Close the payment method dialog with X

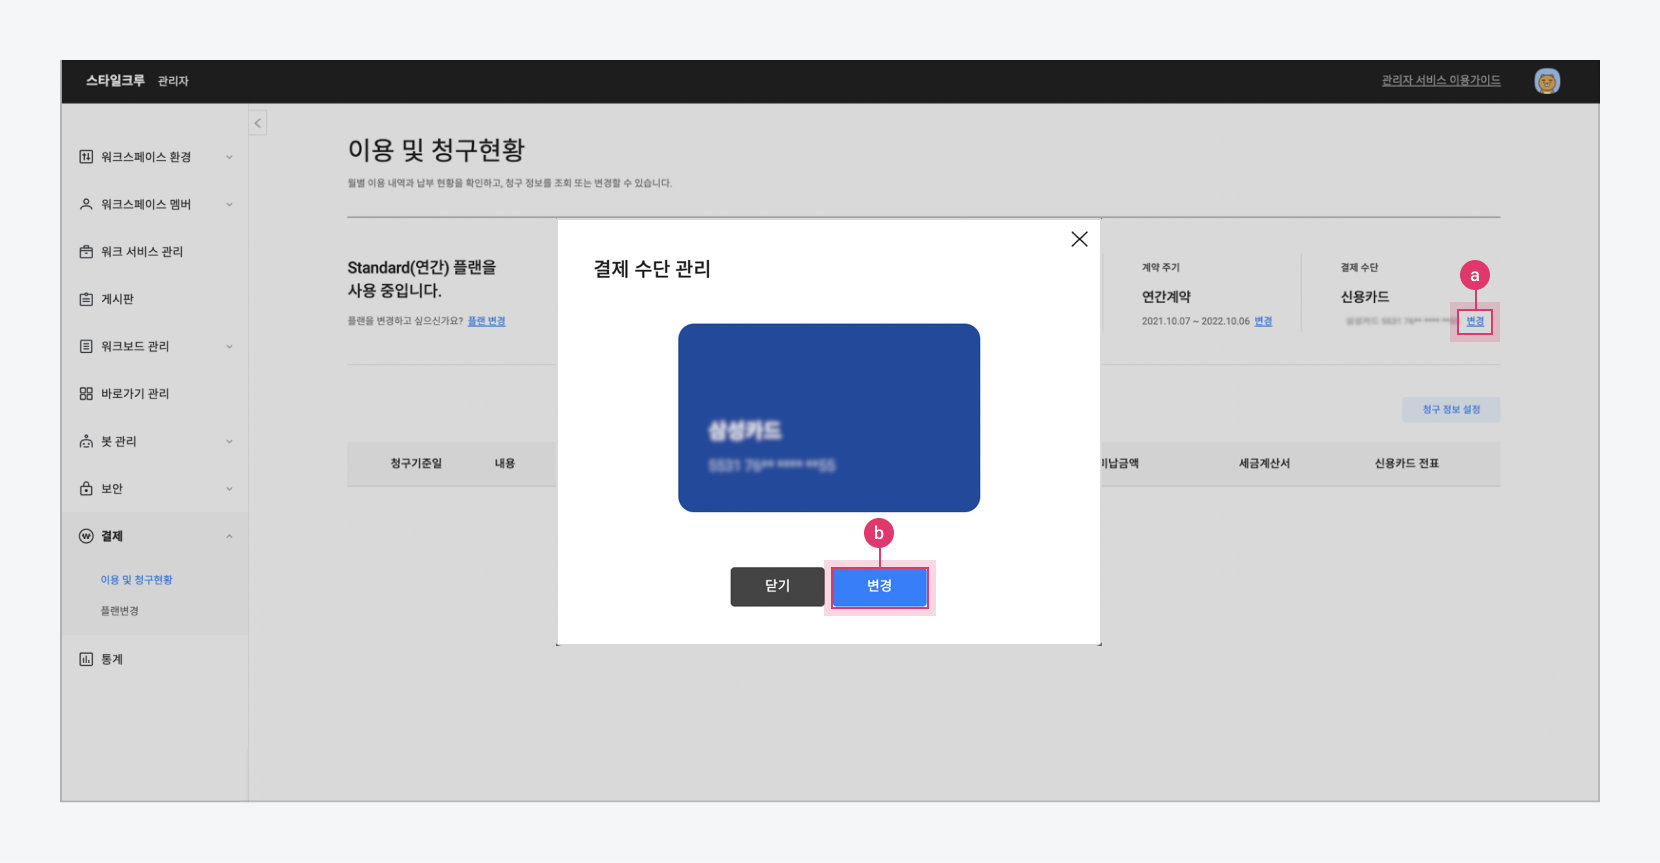(x=1079, y=239)
